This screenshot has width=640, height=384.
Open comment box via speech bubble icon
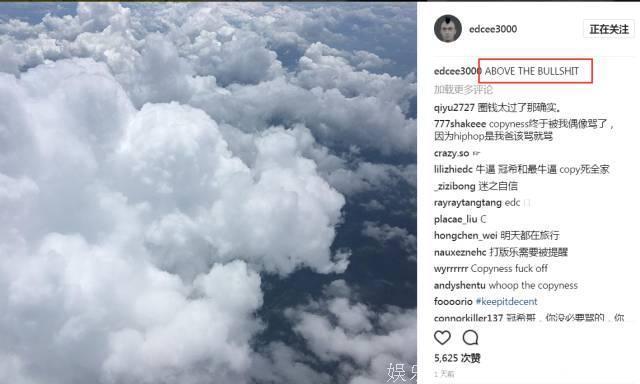click(x=470, y=337)
